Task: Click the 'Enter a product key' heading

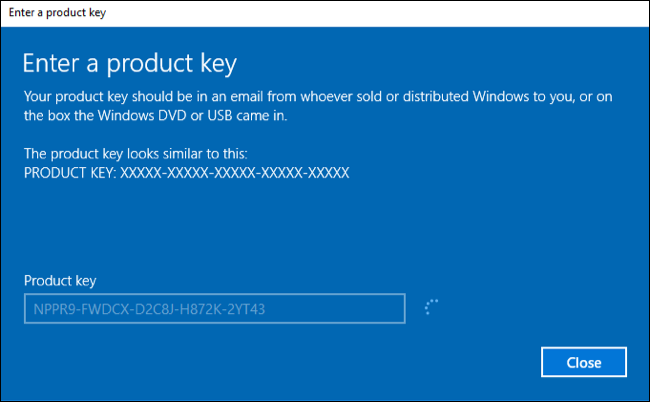Action: (x=130, y=64)
